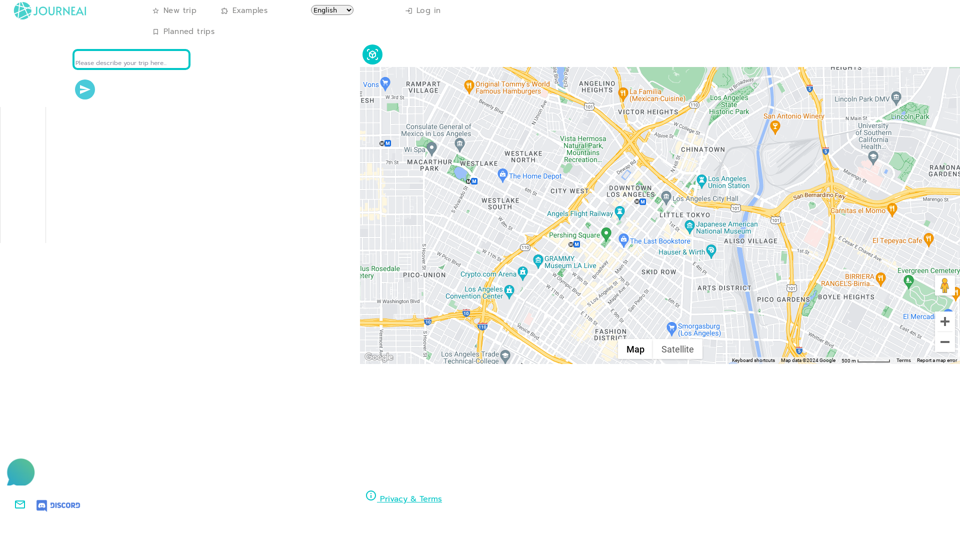Click the JourneAI logo
This screenshot has height=540, width=960.
pyautogui.click(x=50, y=10)
